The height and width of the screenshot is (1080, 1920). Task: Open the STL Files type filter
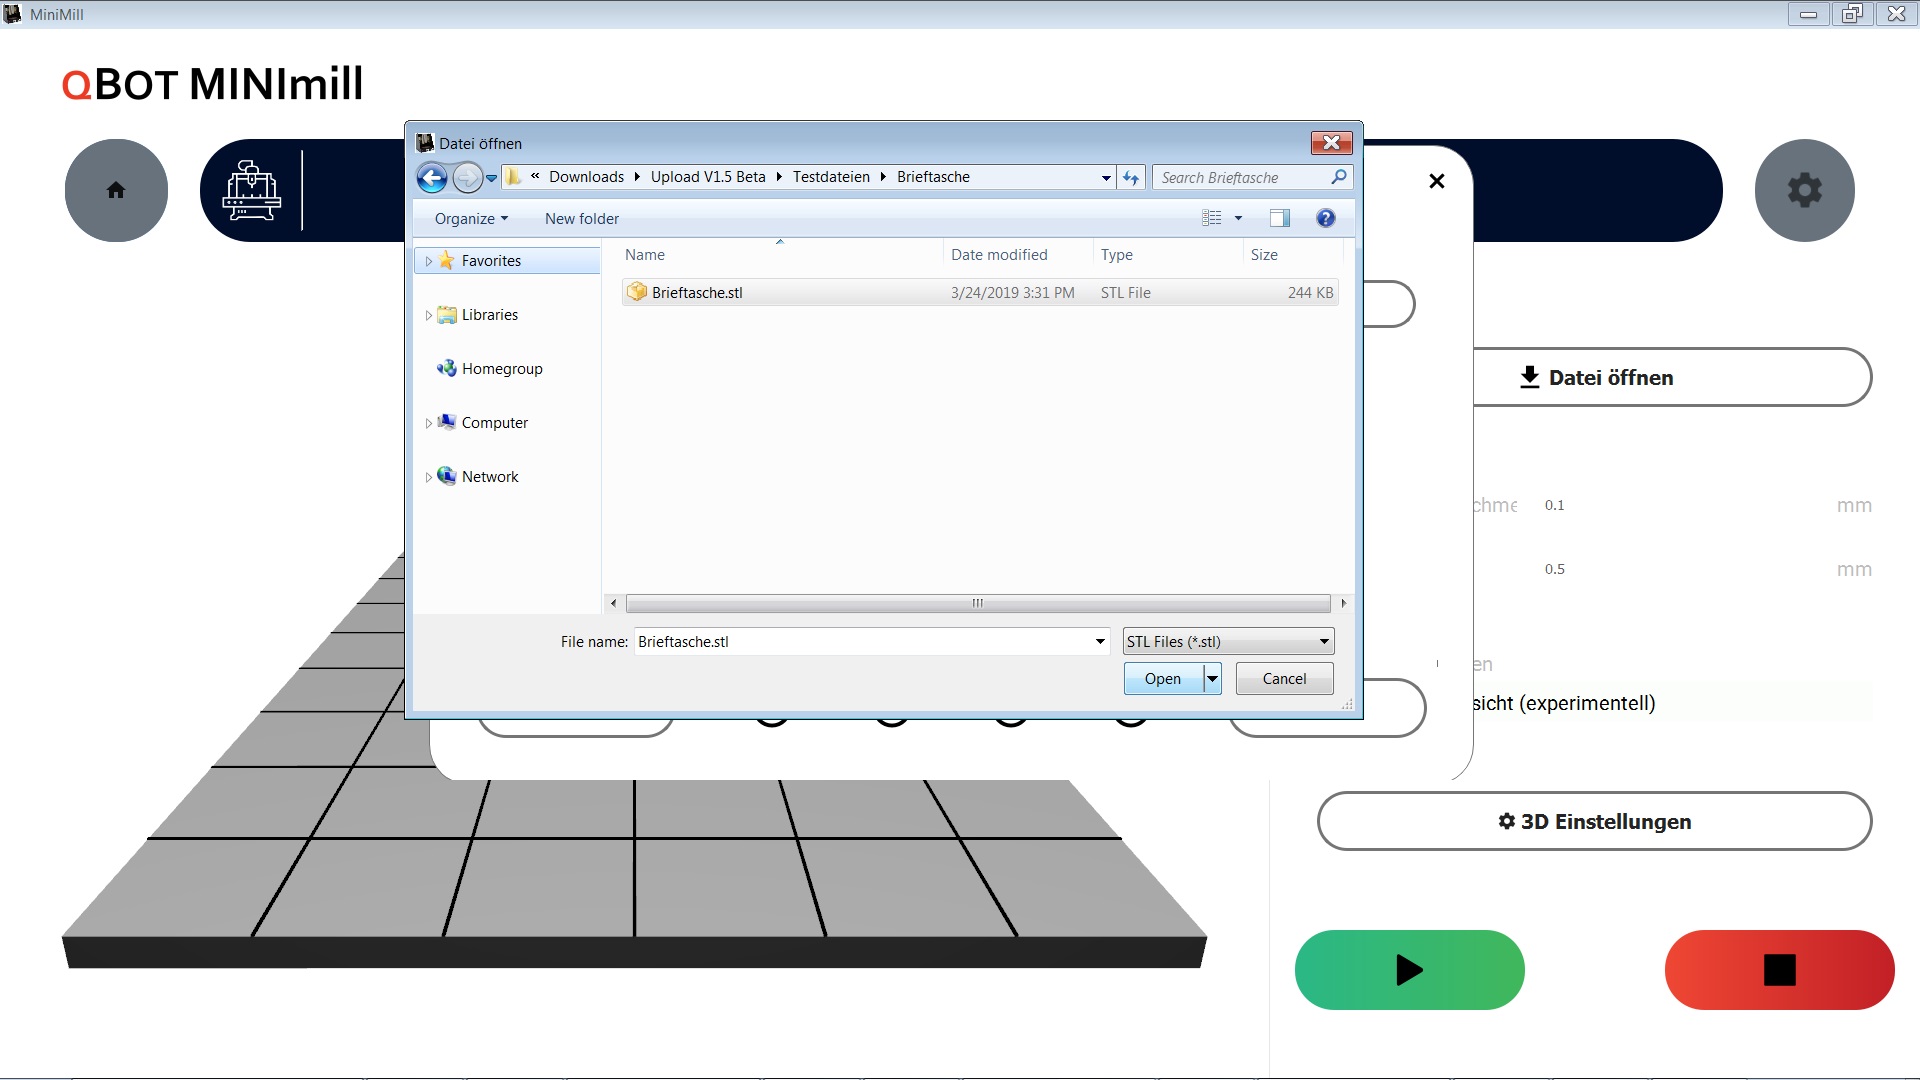pos(1228,641)
